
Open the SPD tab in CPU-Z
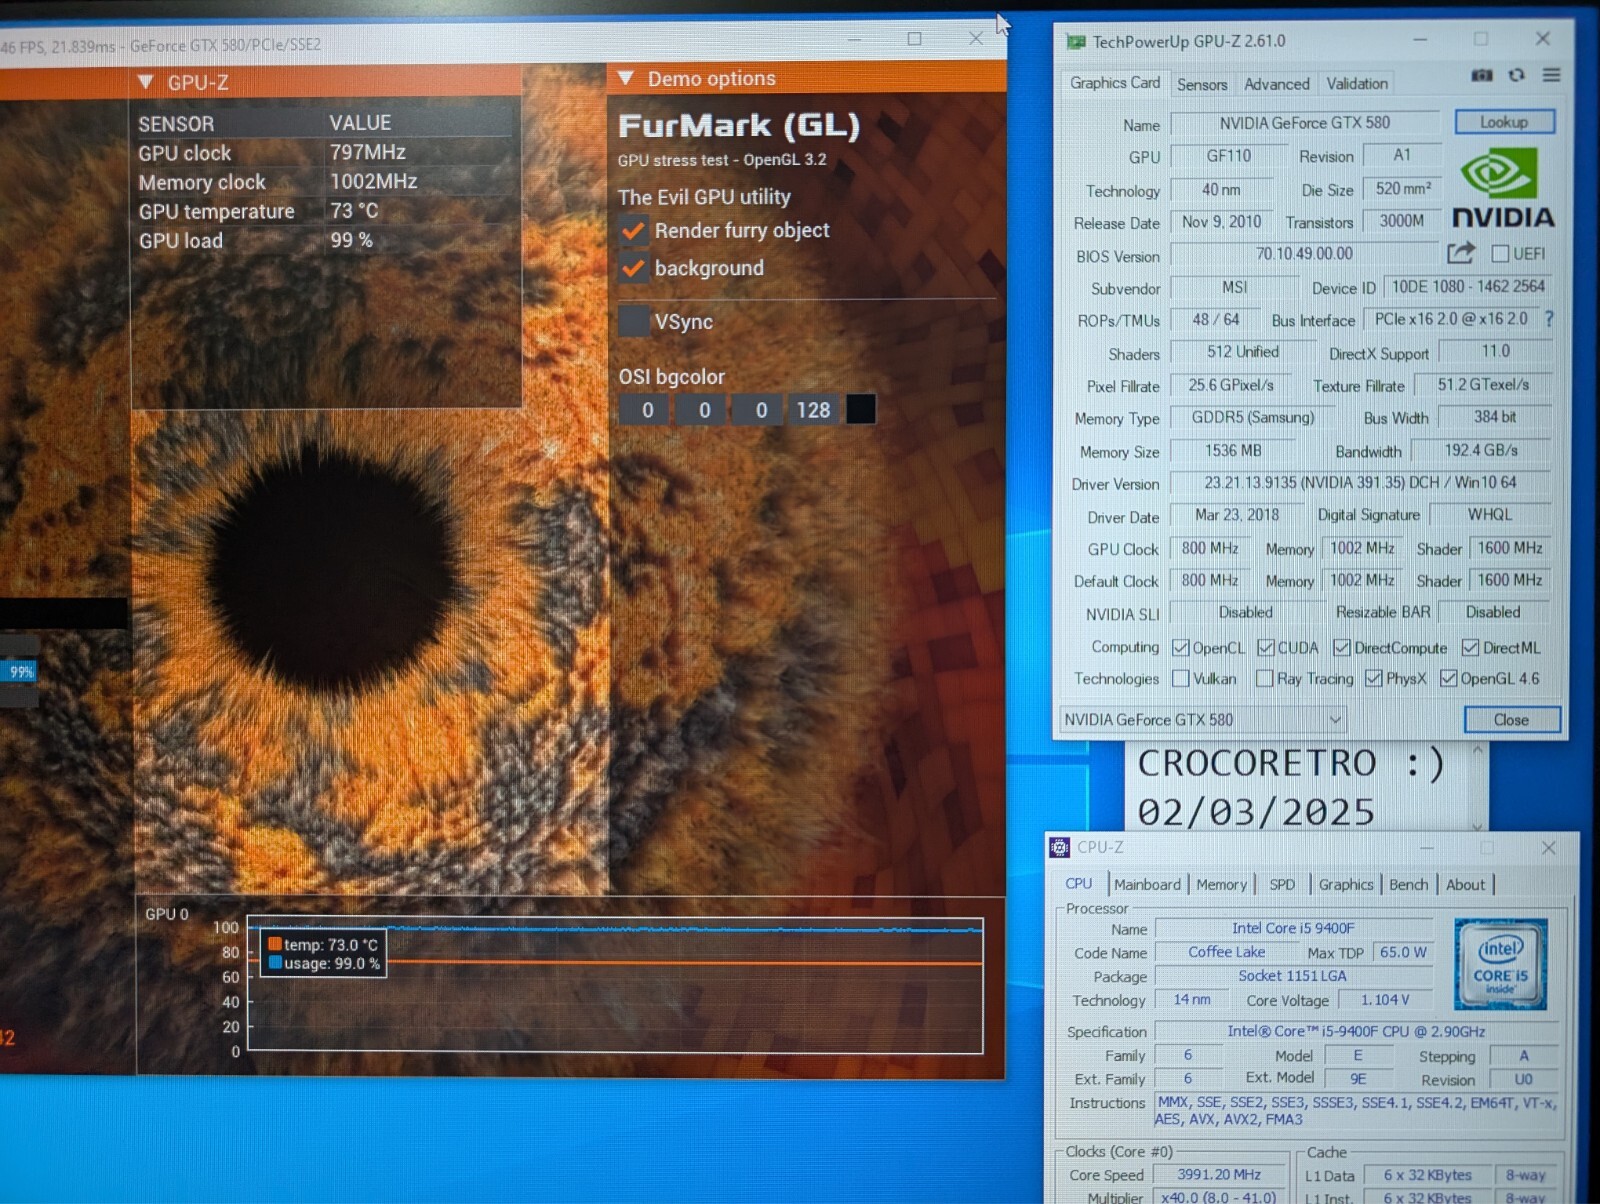click(x=1282, y=885)
